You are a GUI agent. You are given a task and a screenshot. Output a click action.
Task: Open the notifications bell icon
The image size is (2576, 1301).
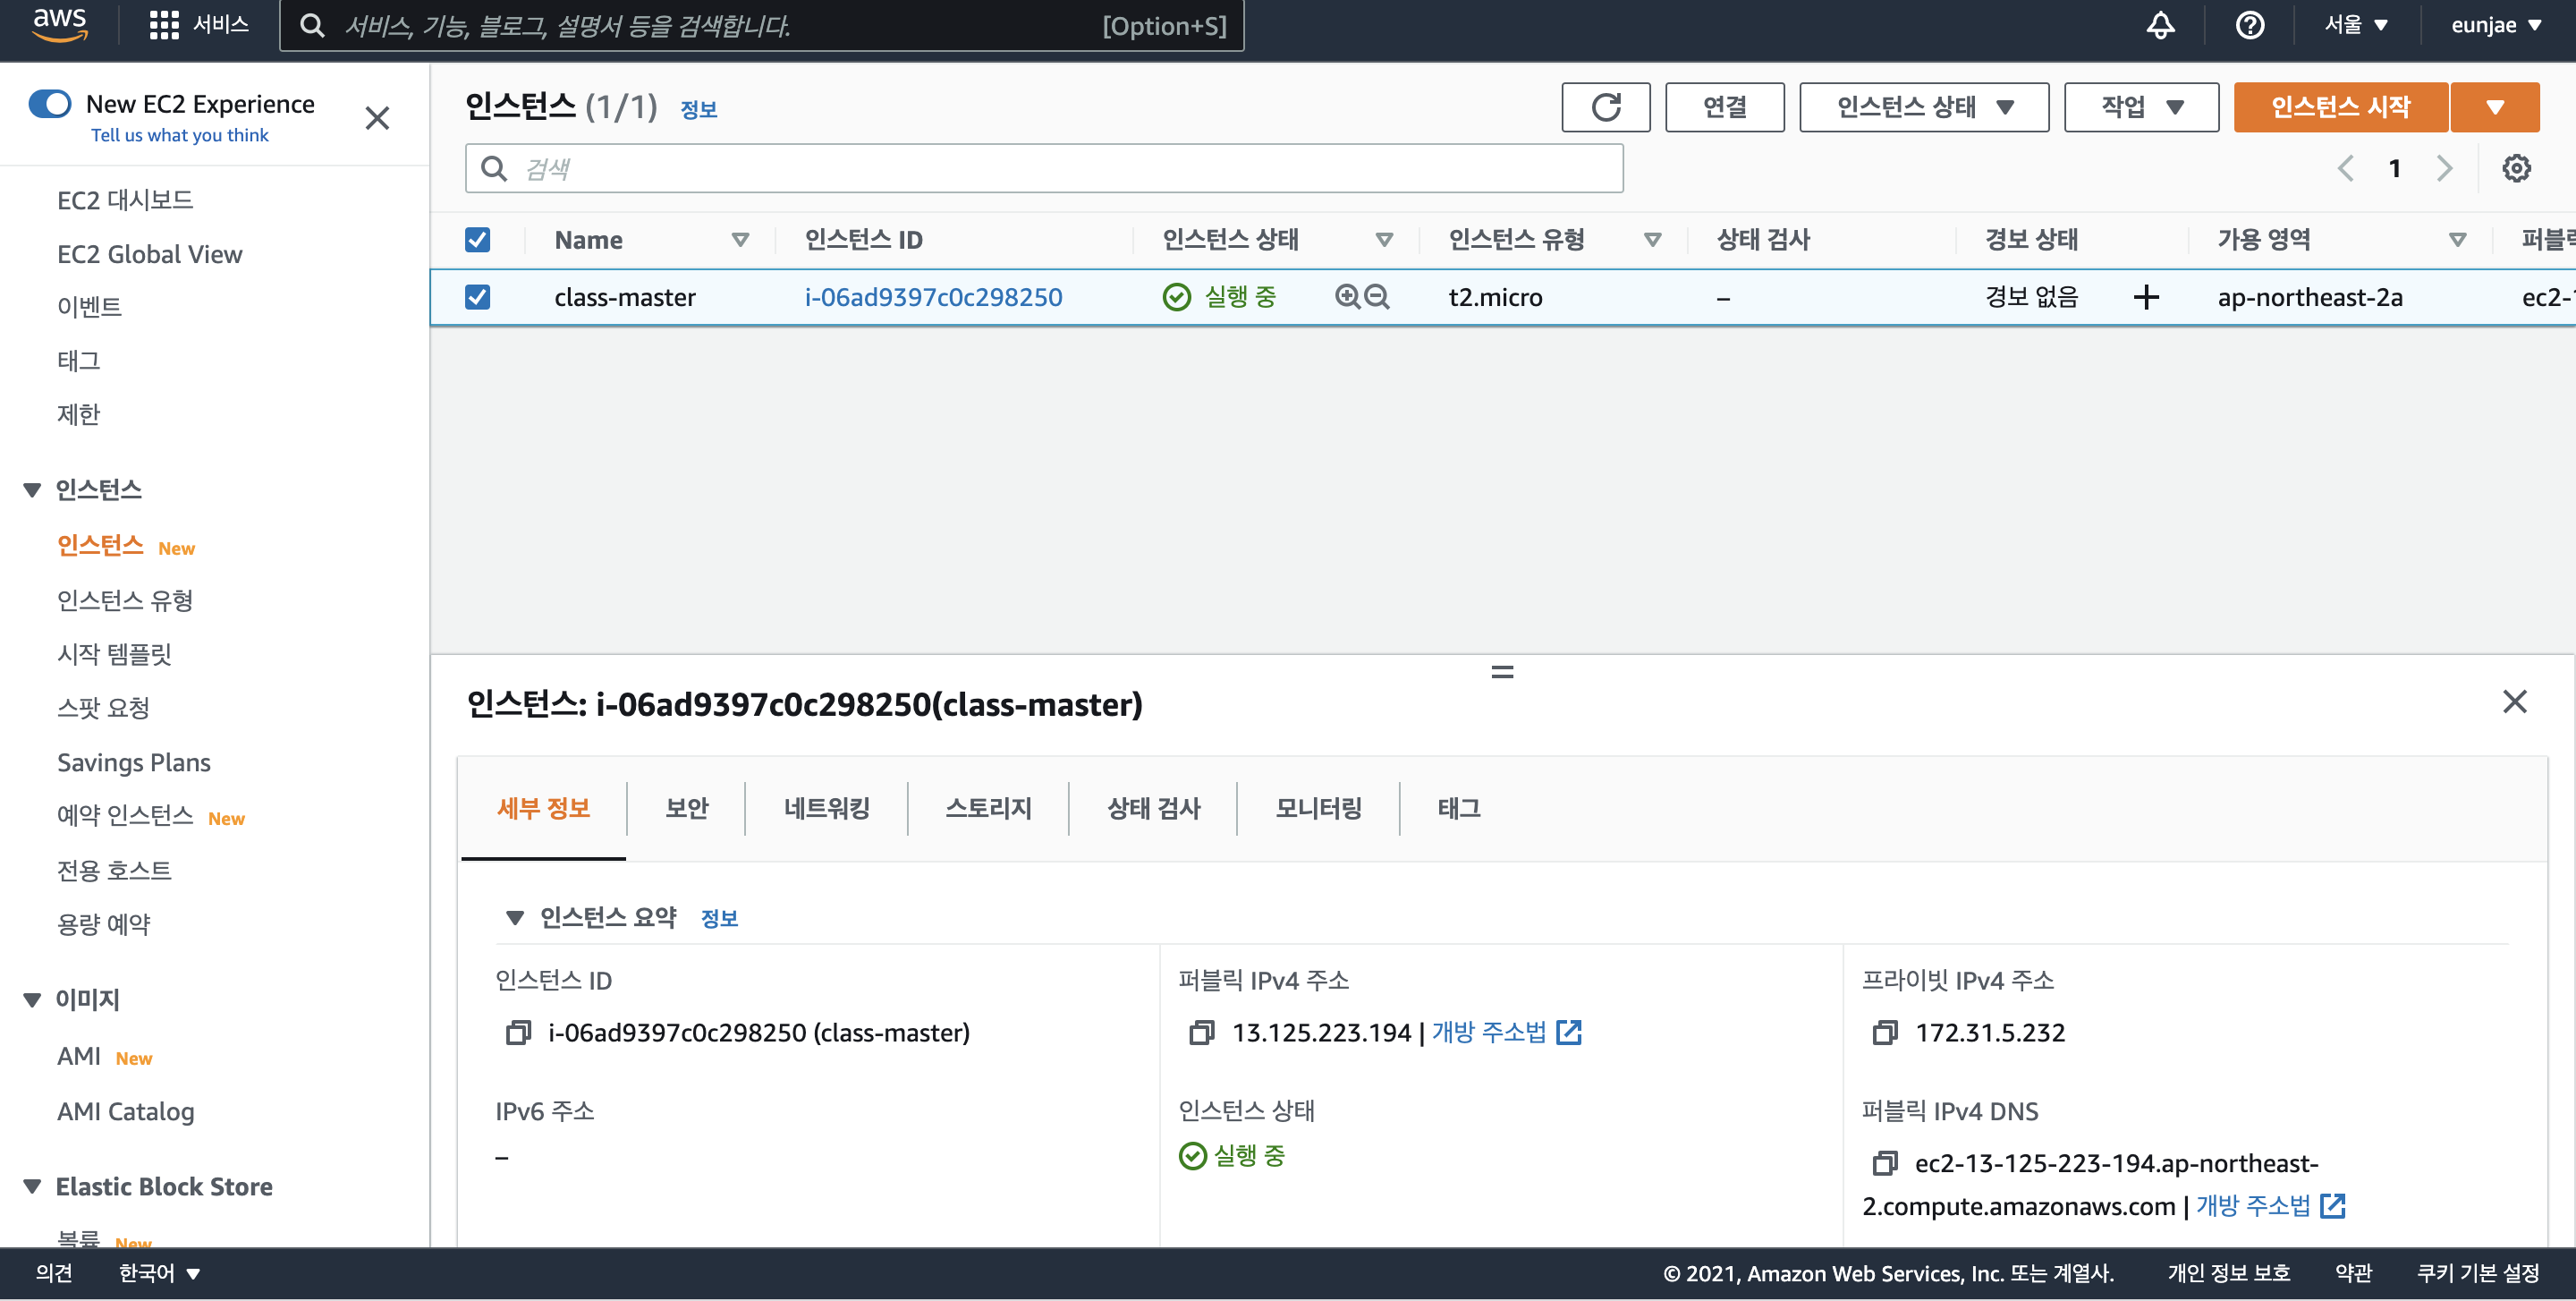pyautogui.click(x=2160, y=25)
